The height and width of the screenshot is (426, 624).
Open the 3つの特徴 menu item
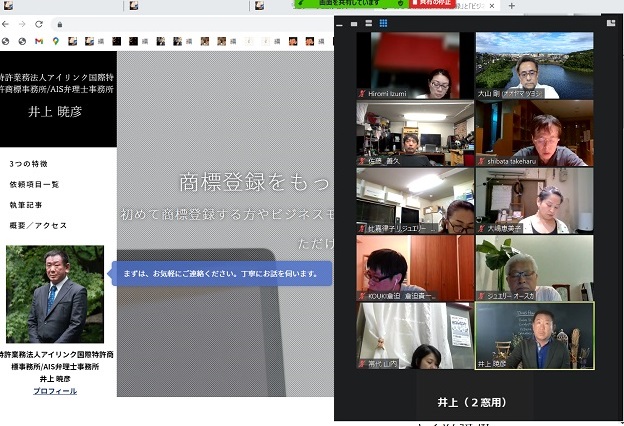point(28,163)
